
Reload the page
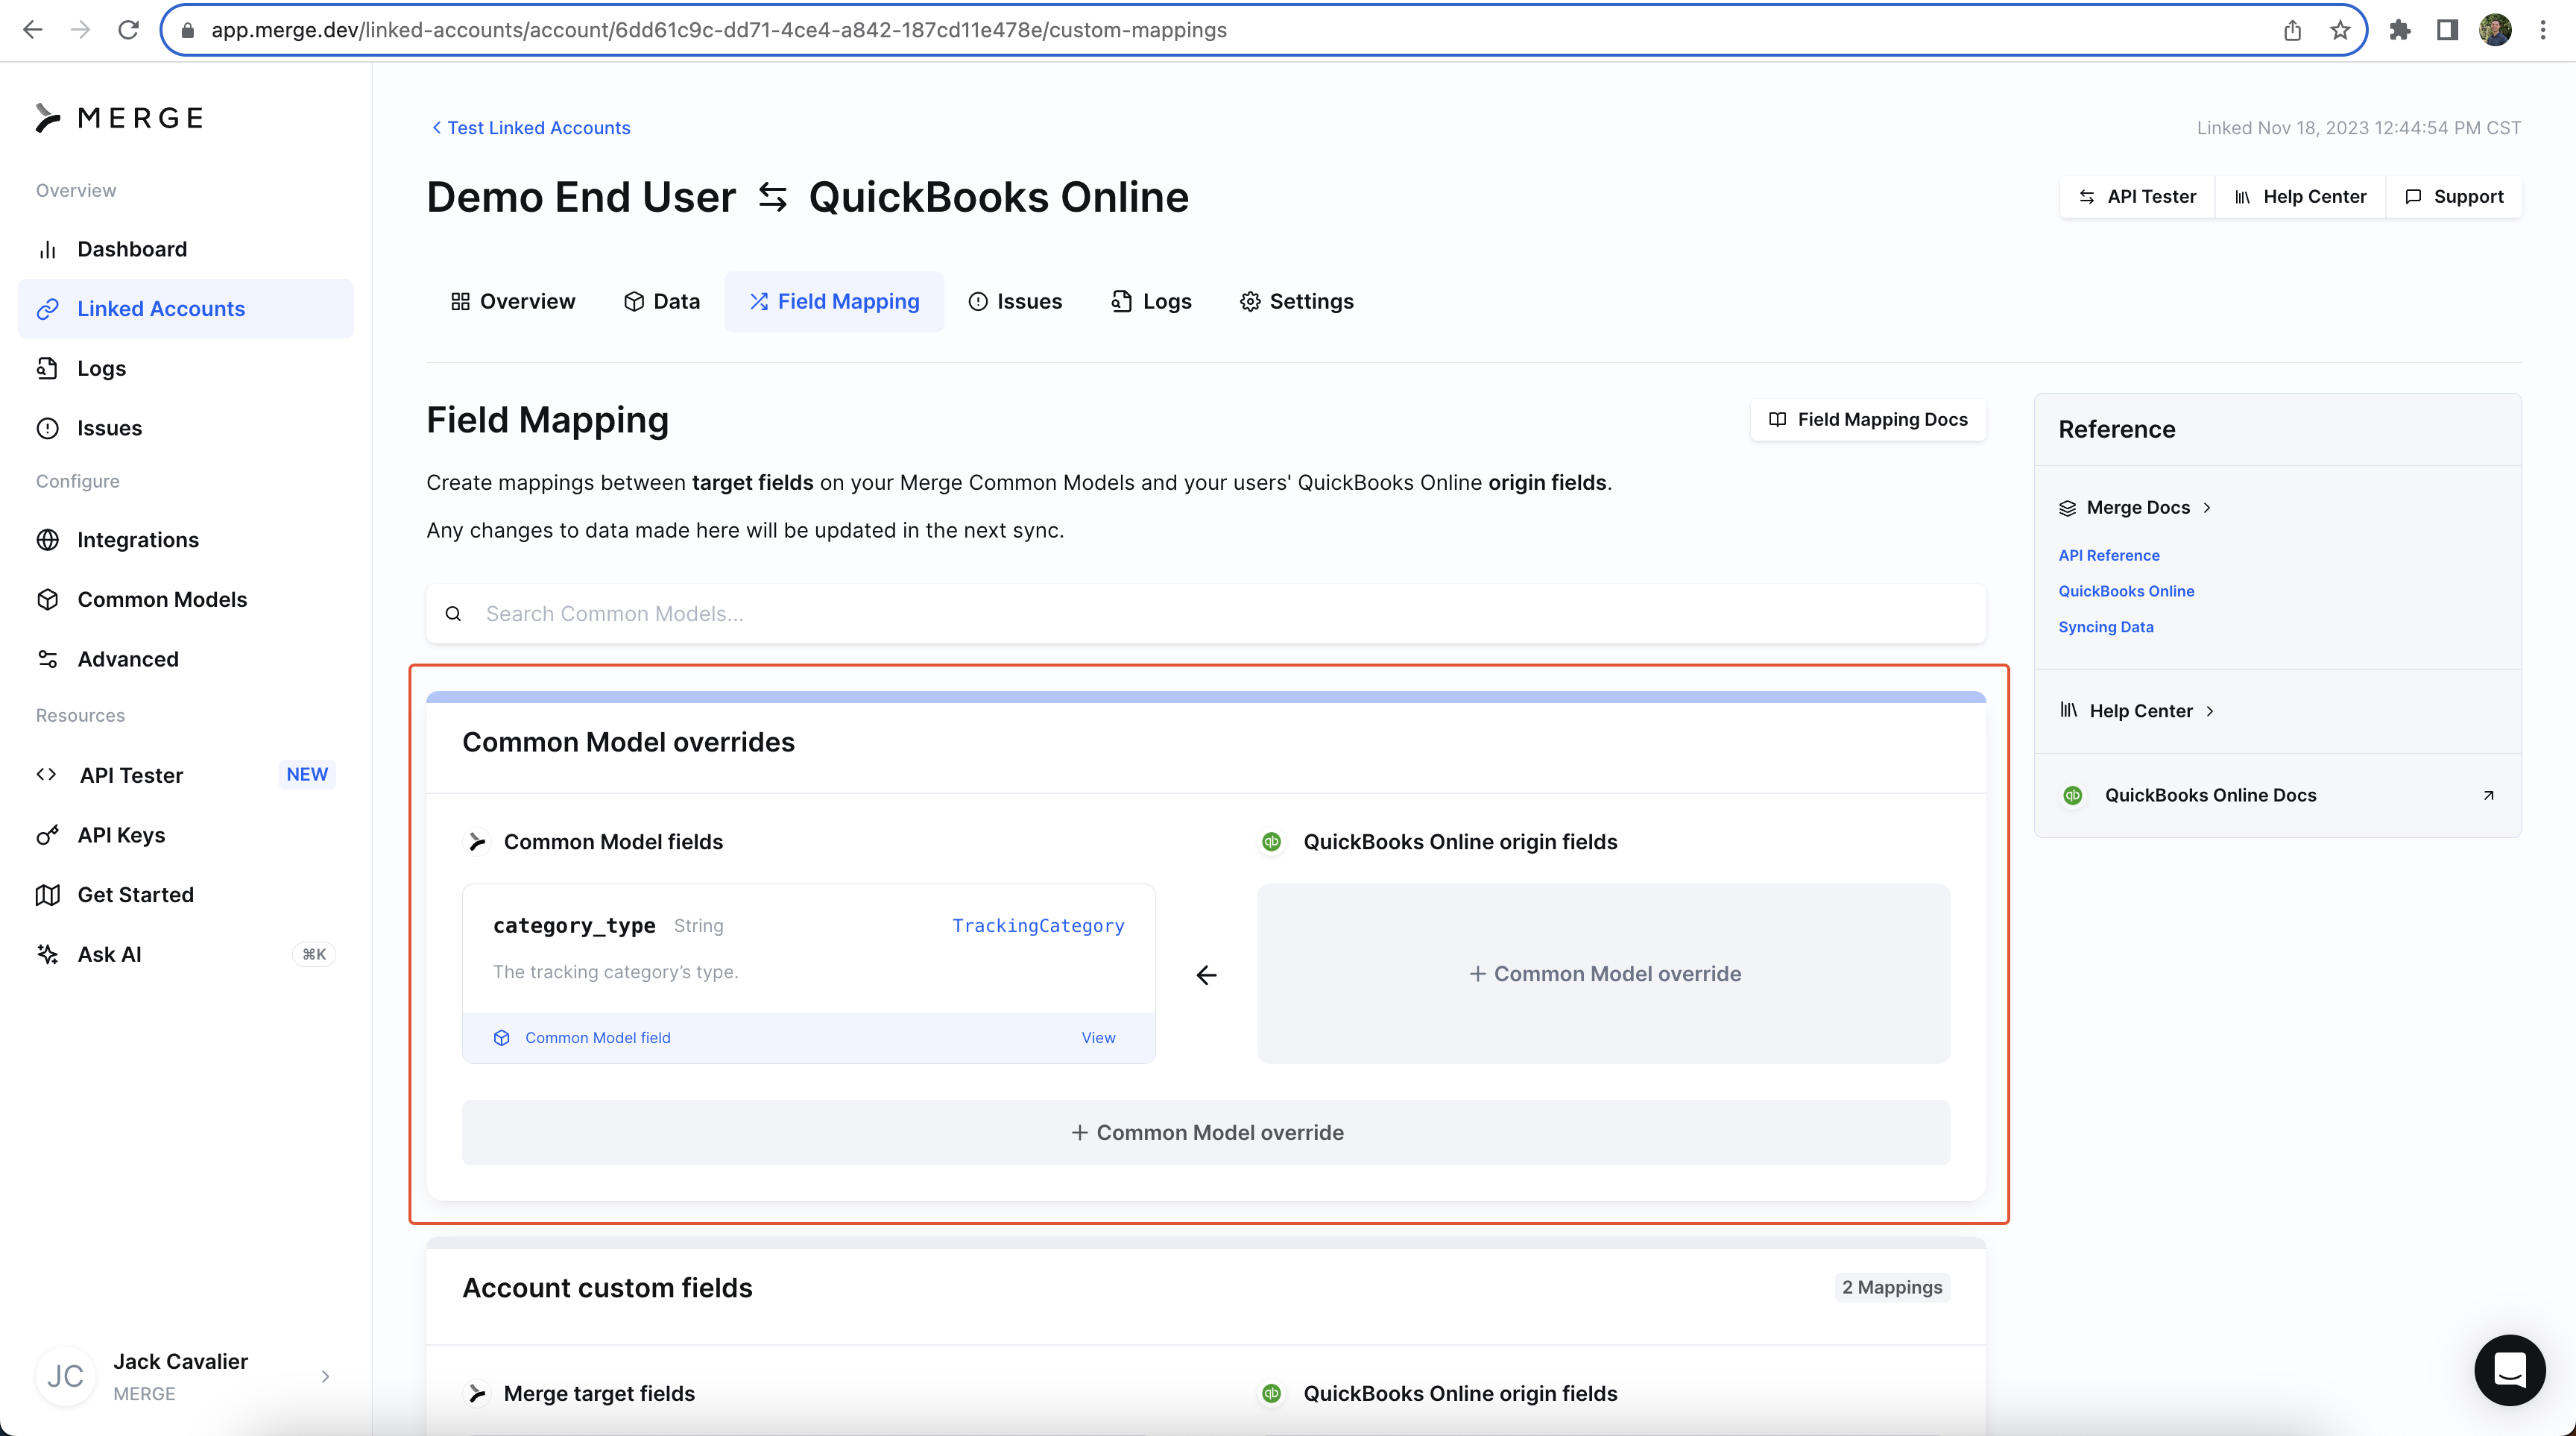128,30
